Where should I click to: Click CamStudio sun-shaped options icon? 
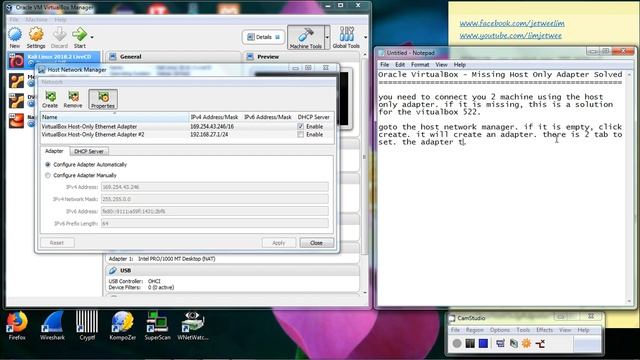pos(527,344)
